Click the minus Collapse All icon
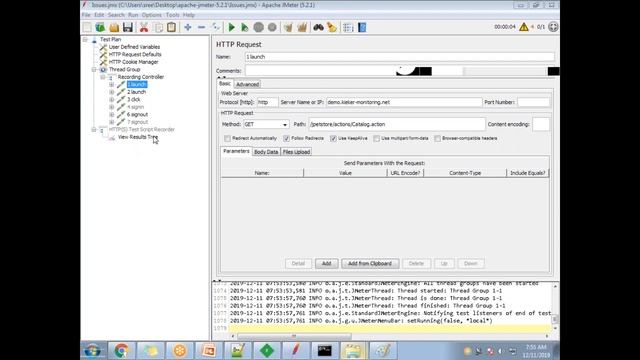640x360 pixels. 202,27
